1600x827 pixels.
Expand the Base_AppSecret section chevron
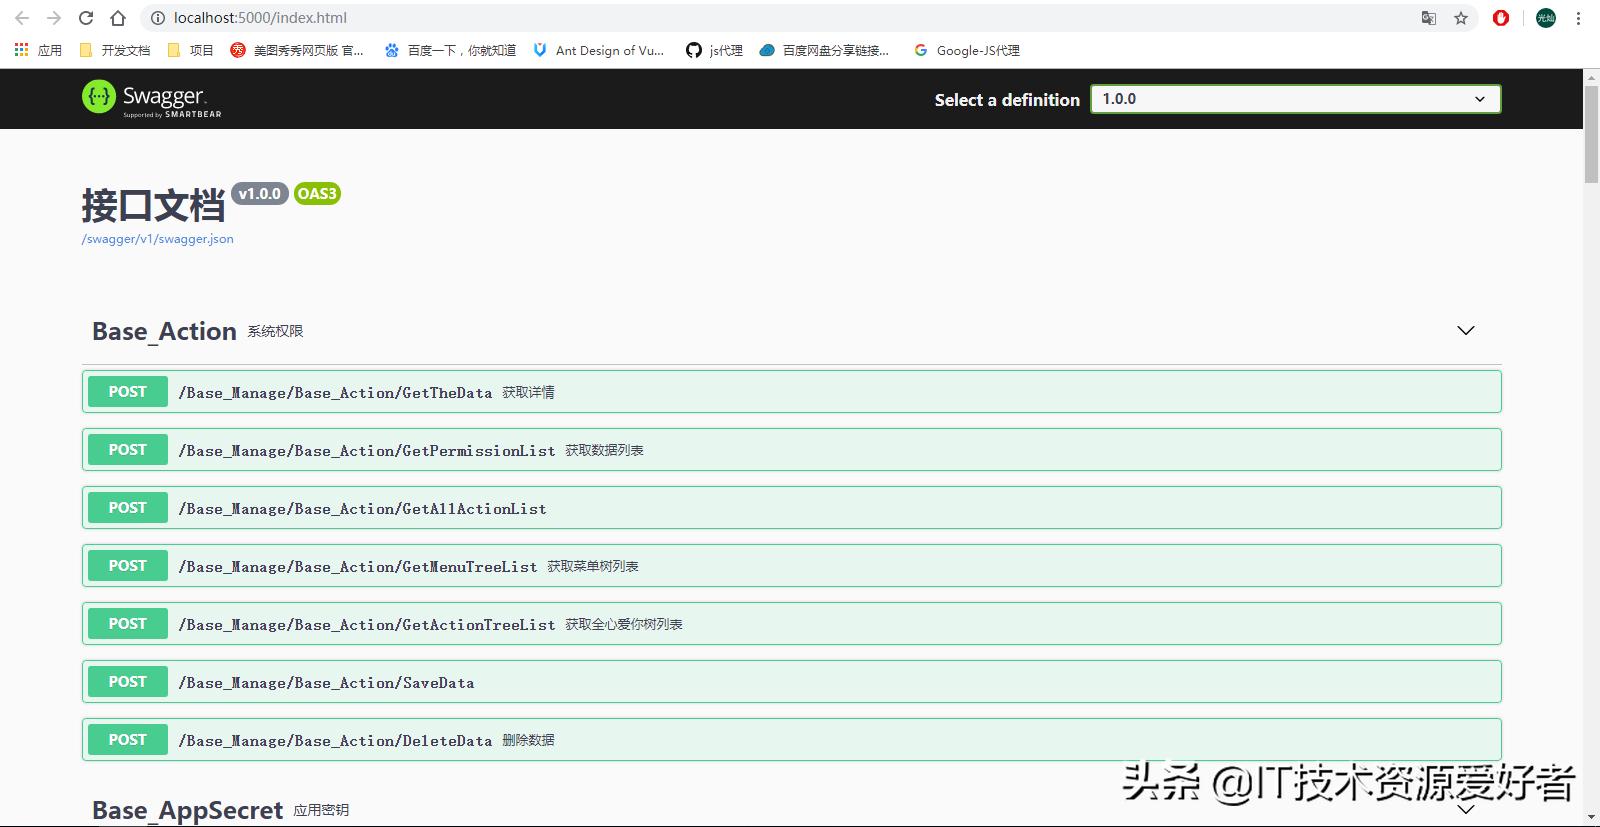coord(1466,808)
